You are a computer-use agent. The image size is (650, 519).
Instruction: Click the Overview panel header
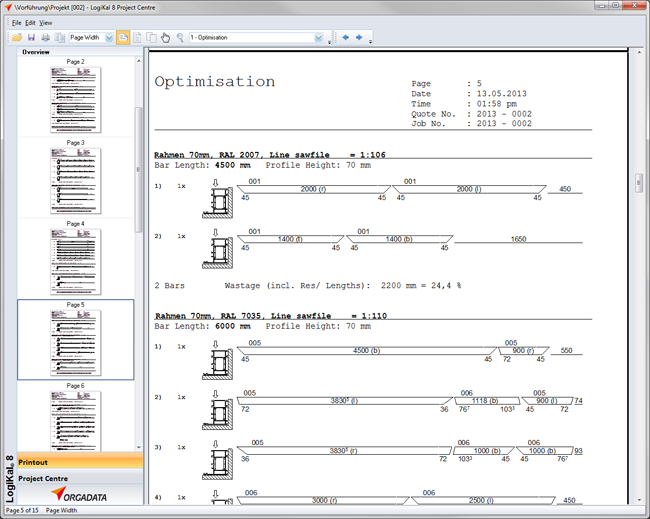(x=36, y=52)
